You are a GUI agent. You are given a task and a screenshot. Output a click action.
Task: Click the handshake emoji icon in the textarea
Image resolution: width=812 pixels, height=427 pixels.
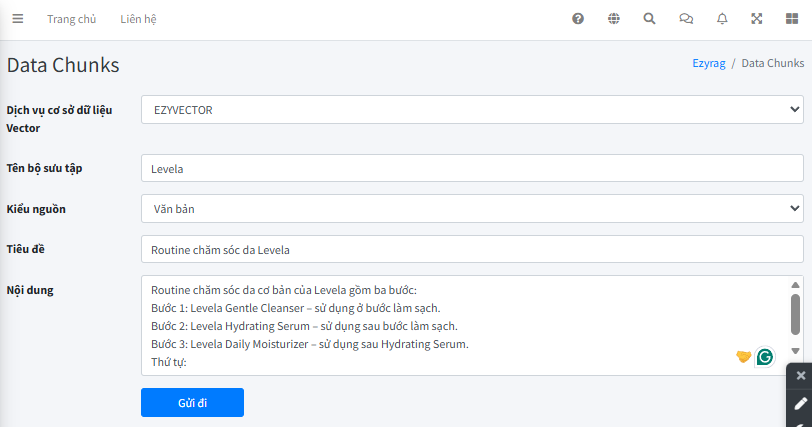[744, 357]
